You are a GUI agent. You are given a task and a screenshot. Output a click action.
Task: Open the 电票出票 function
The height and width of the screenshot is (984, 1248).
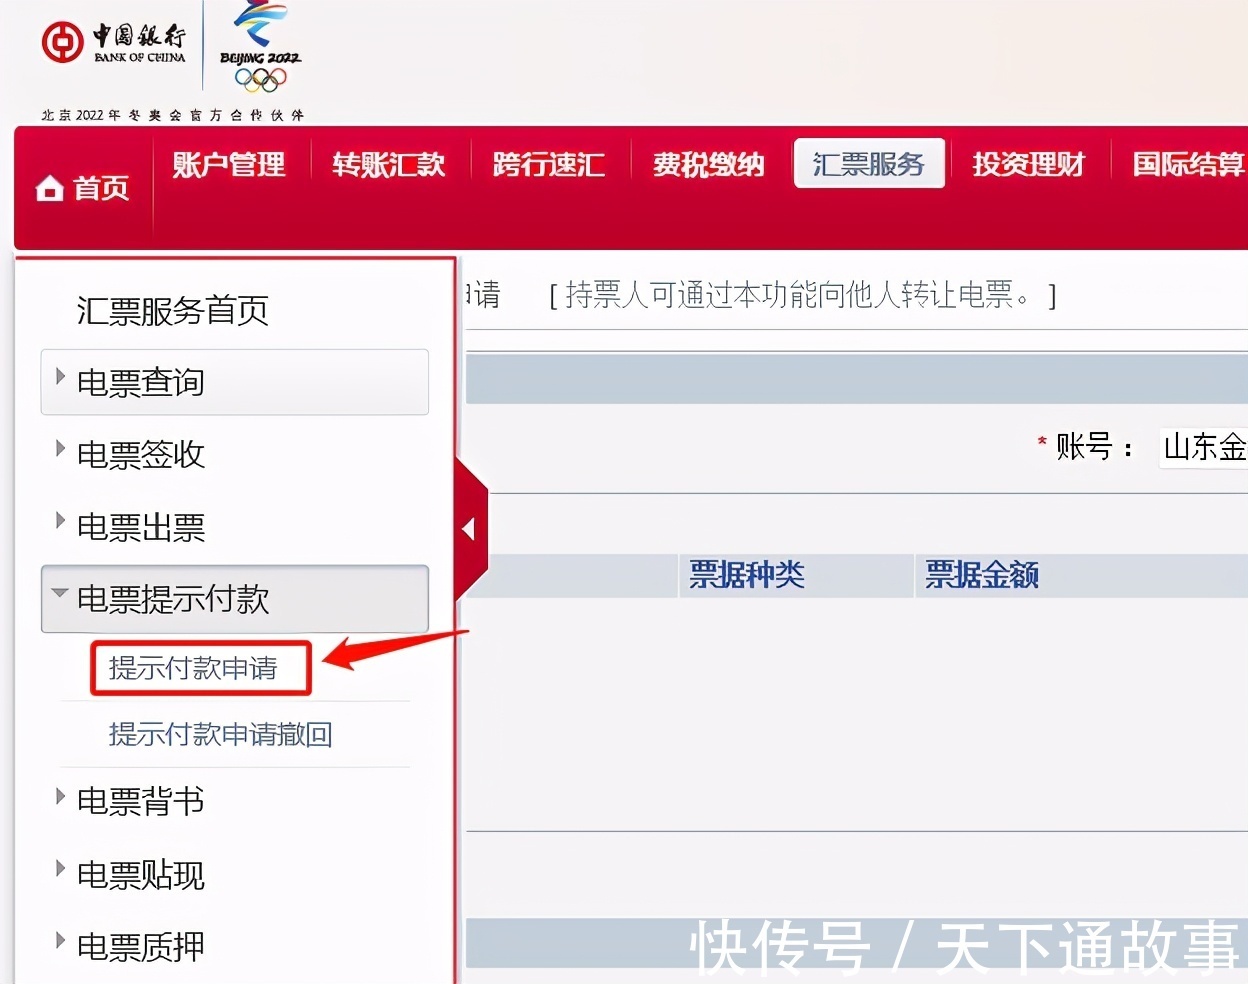pos(139,527)
